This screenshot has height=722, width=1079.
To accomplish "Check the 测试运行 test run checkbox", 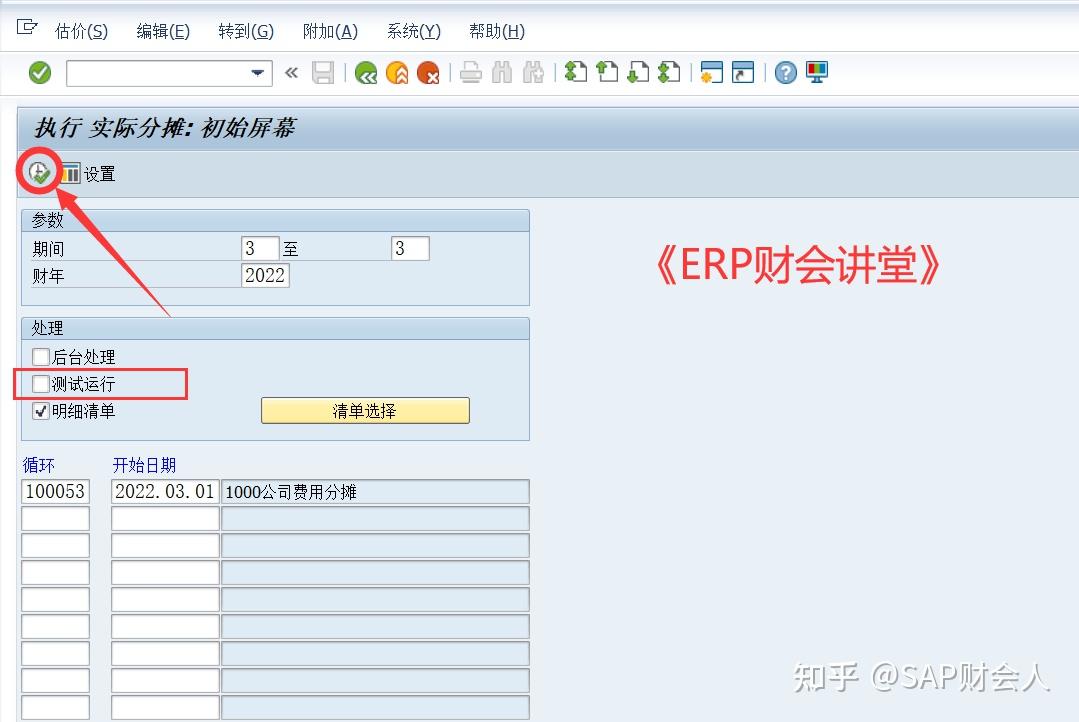I will coord(41,383).
